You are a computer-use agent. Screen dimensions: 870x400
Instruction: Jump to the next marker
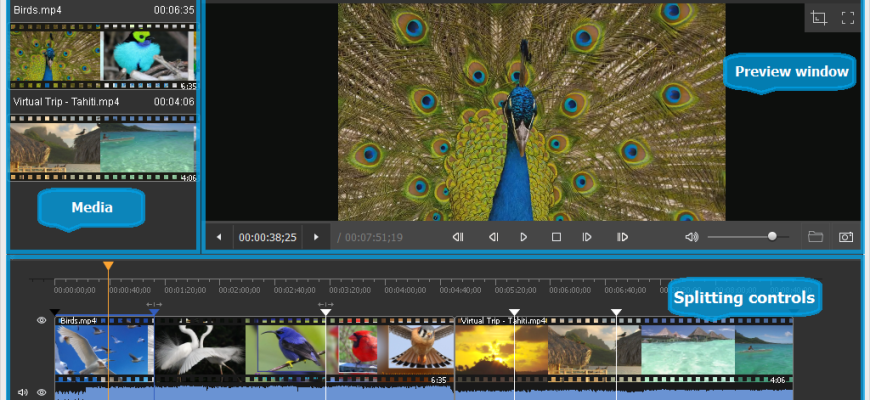coord(623,237)
